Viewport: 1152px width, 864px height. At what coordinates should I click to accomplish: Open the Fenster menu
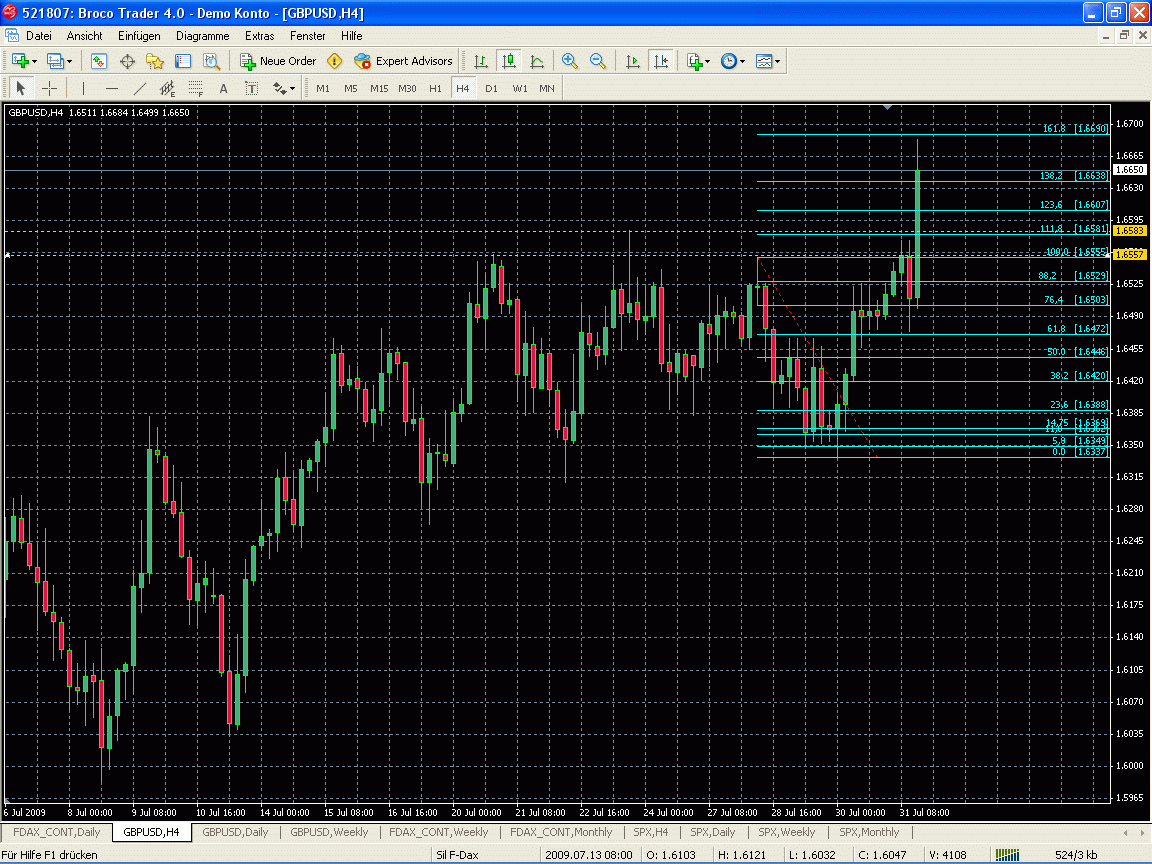(307, 36)
